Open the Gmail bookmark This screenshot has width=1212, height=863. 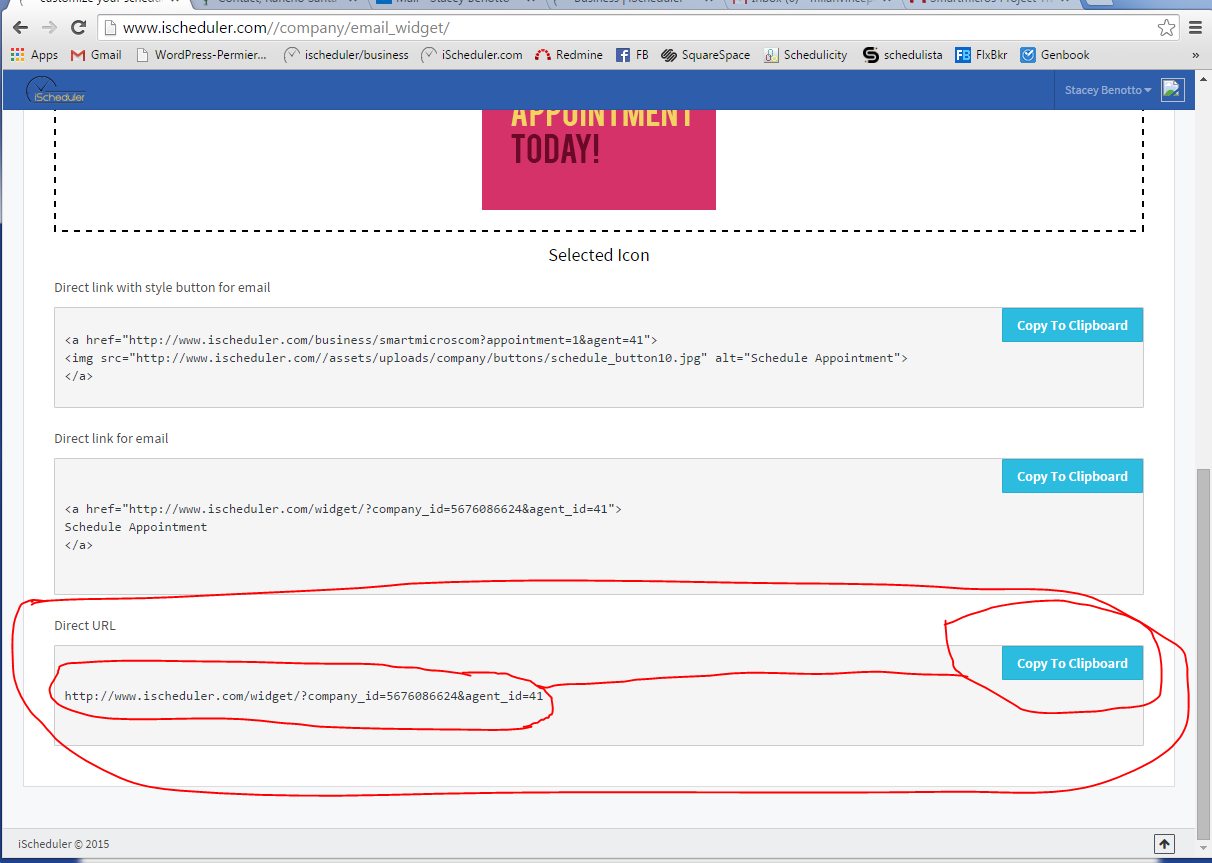pyautogui.click(x=96, y=55)
